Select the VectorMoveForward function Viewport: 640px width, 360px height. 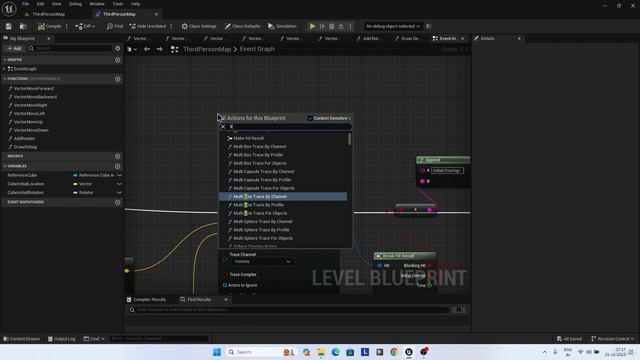pyautogui.click(x=33, y=89)
